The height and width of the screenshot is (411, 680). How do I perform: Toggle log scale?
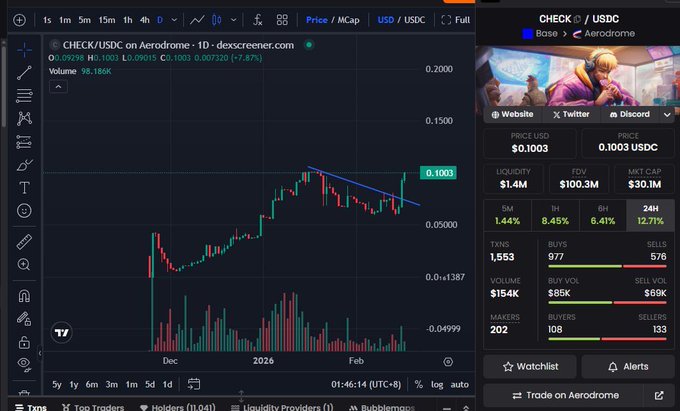click(437, 385)
